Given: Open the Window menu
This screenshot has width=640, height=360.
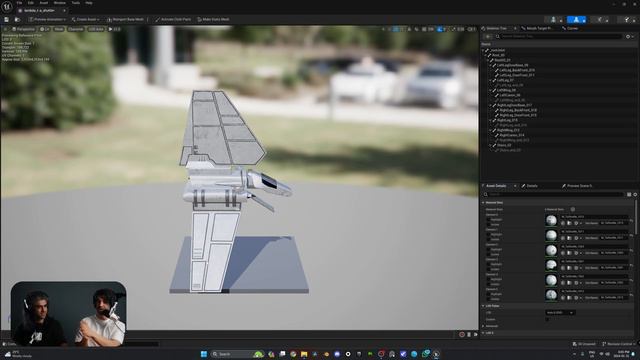Looking at the screenshot, I should (x=60, y=3).
